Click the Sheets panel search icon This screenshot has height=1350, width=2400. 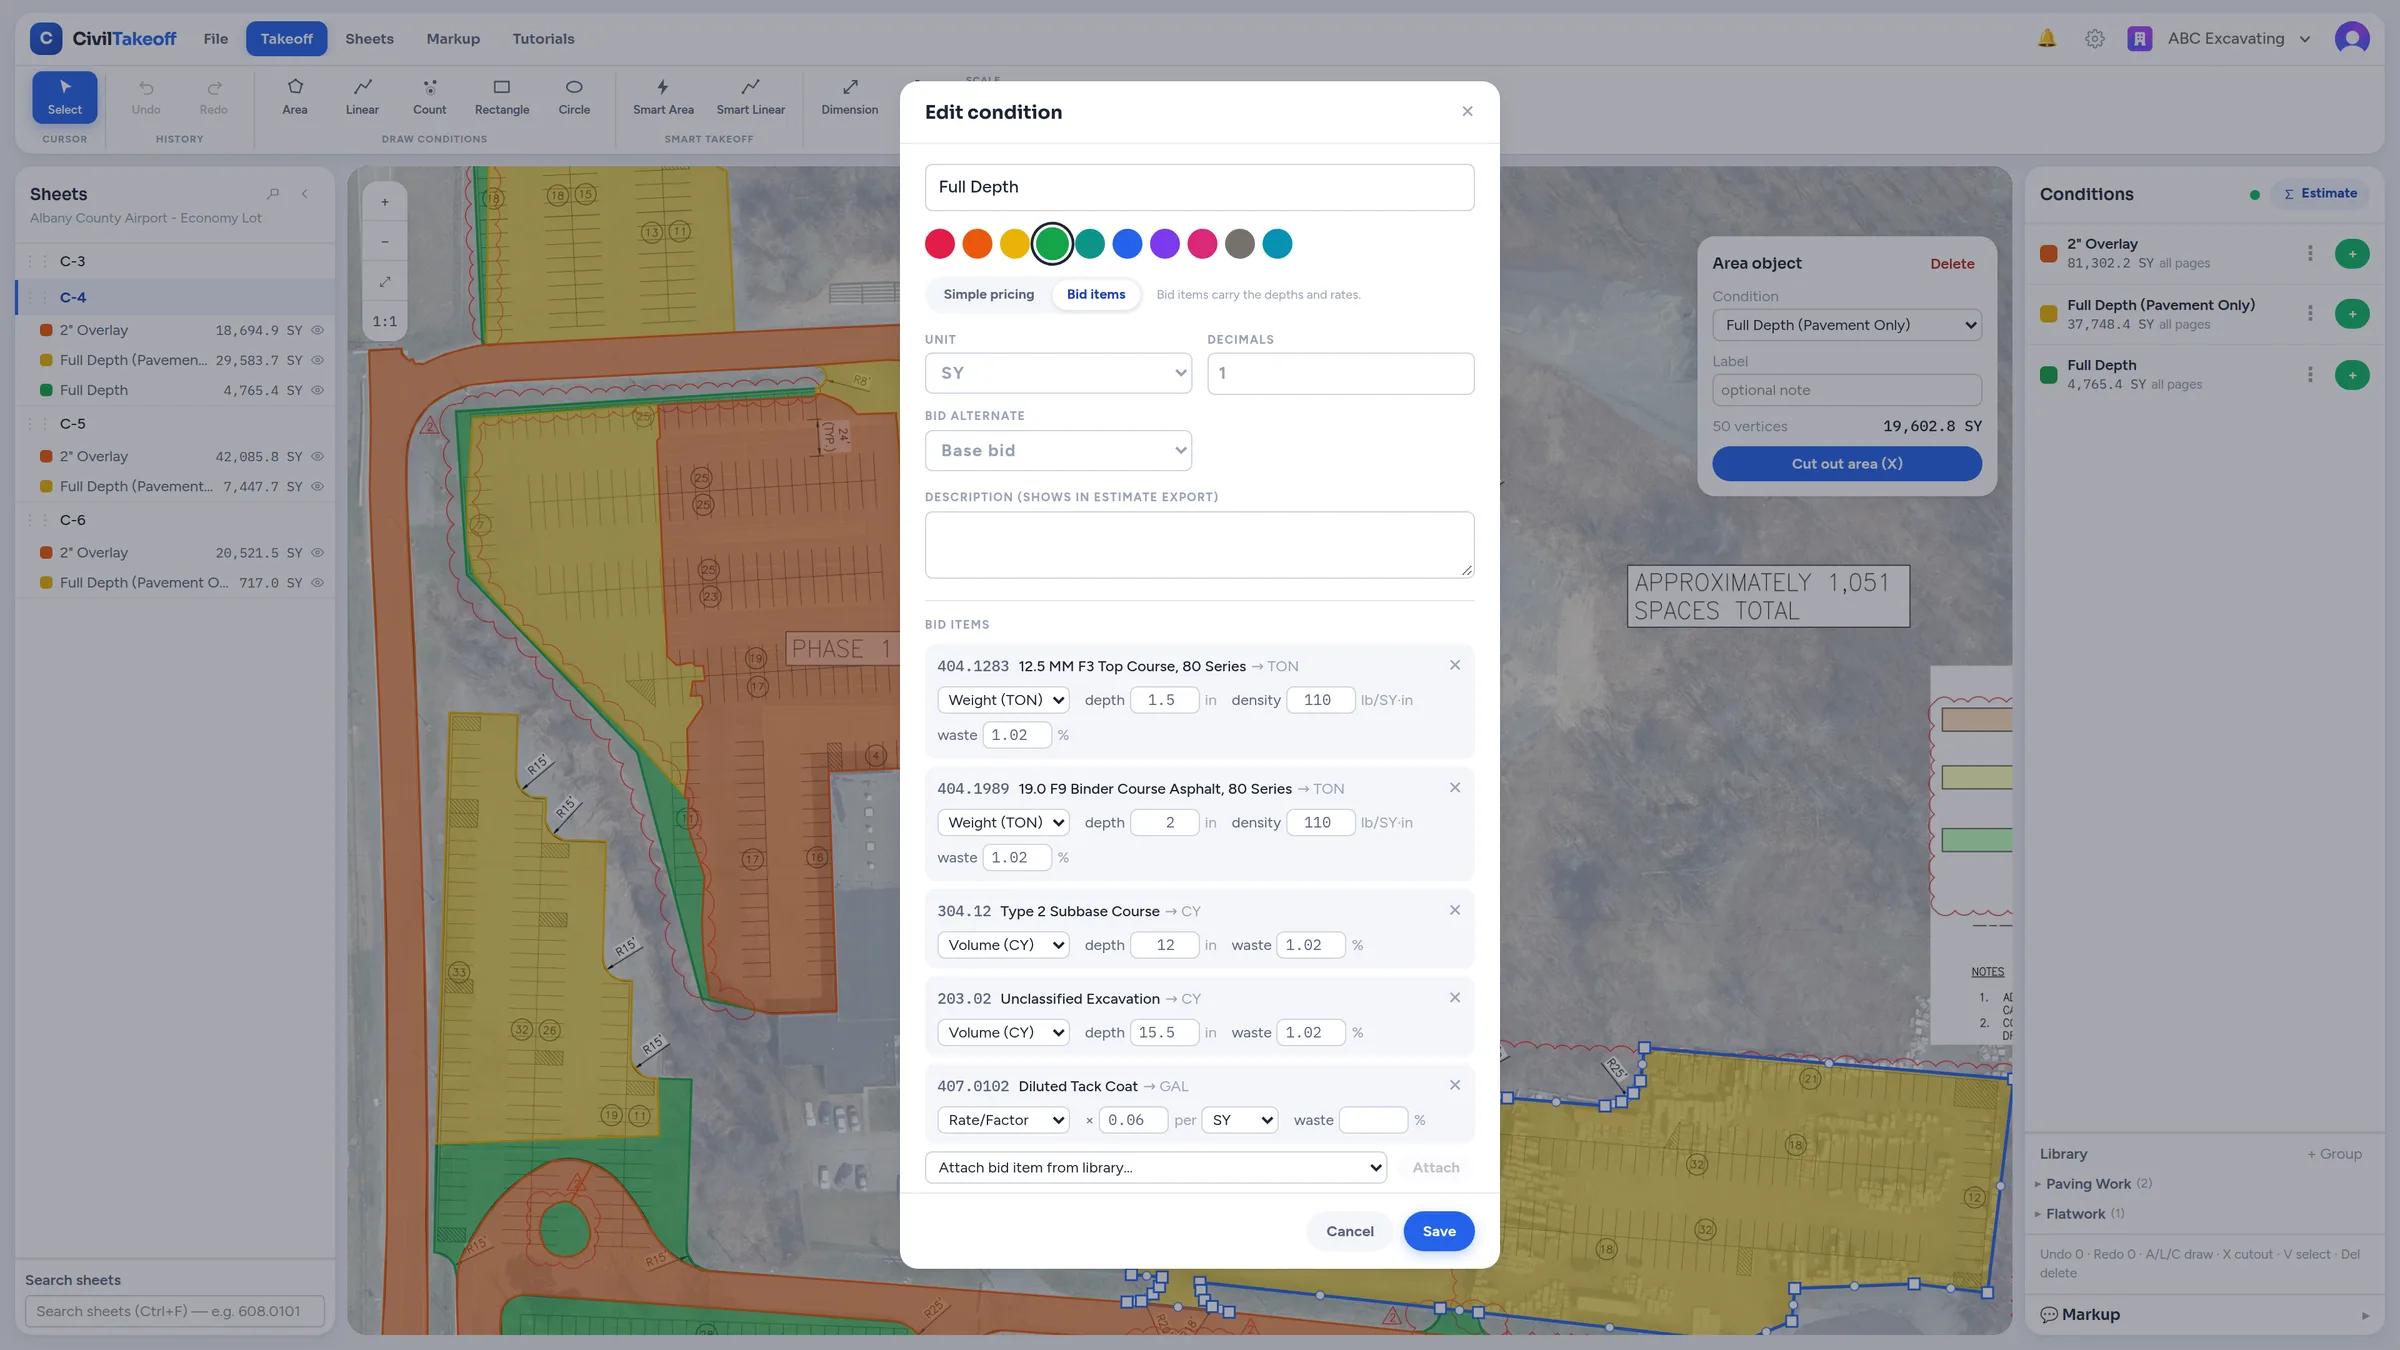(x=273, y=194)
